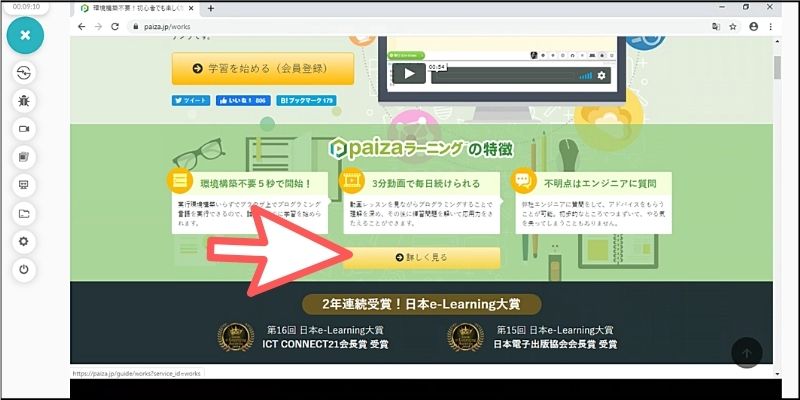Screen dimensions: 800x400
Task: Reload the paiza page
Action: pyautogui.click(x=115, y=27)
